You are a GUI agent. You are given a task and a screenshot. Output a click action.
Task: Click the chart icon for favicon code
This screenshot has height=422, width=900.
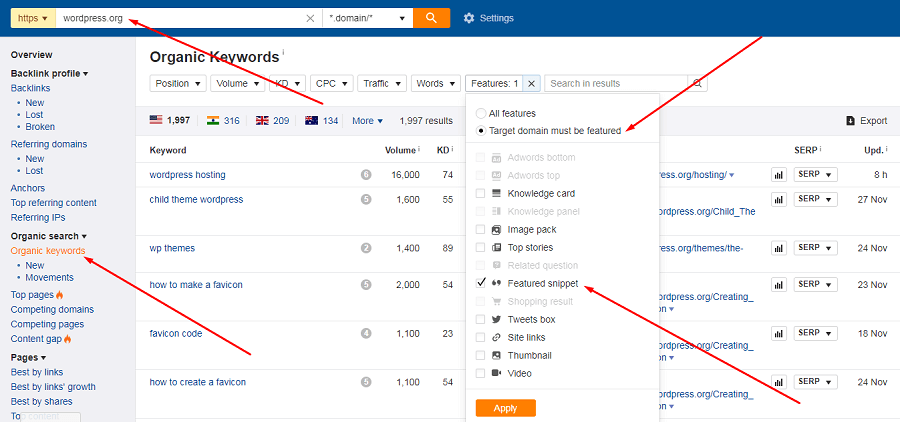778,334
